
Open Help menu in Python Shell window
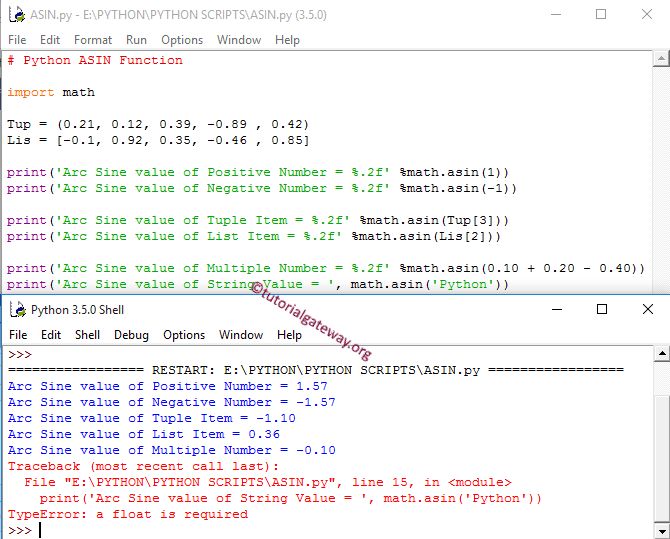click(289, 335)
